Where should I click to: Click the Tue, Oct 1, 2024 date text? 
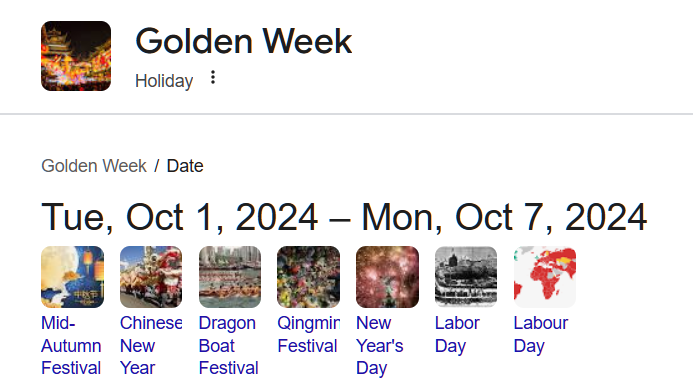tap(179, 217)
